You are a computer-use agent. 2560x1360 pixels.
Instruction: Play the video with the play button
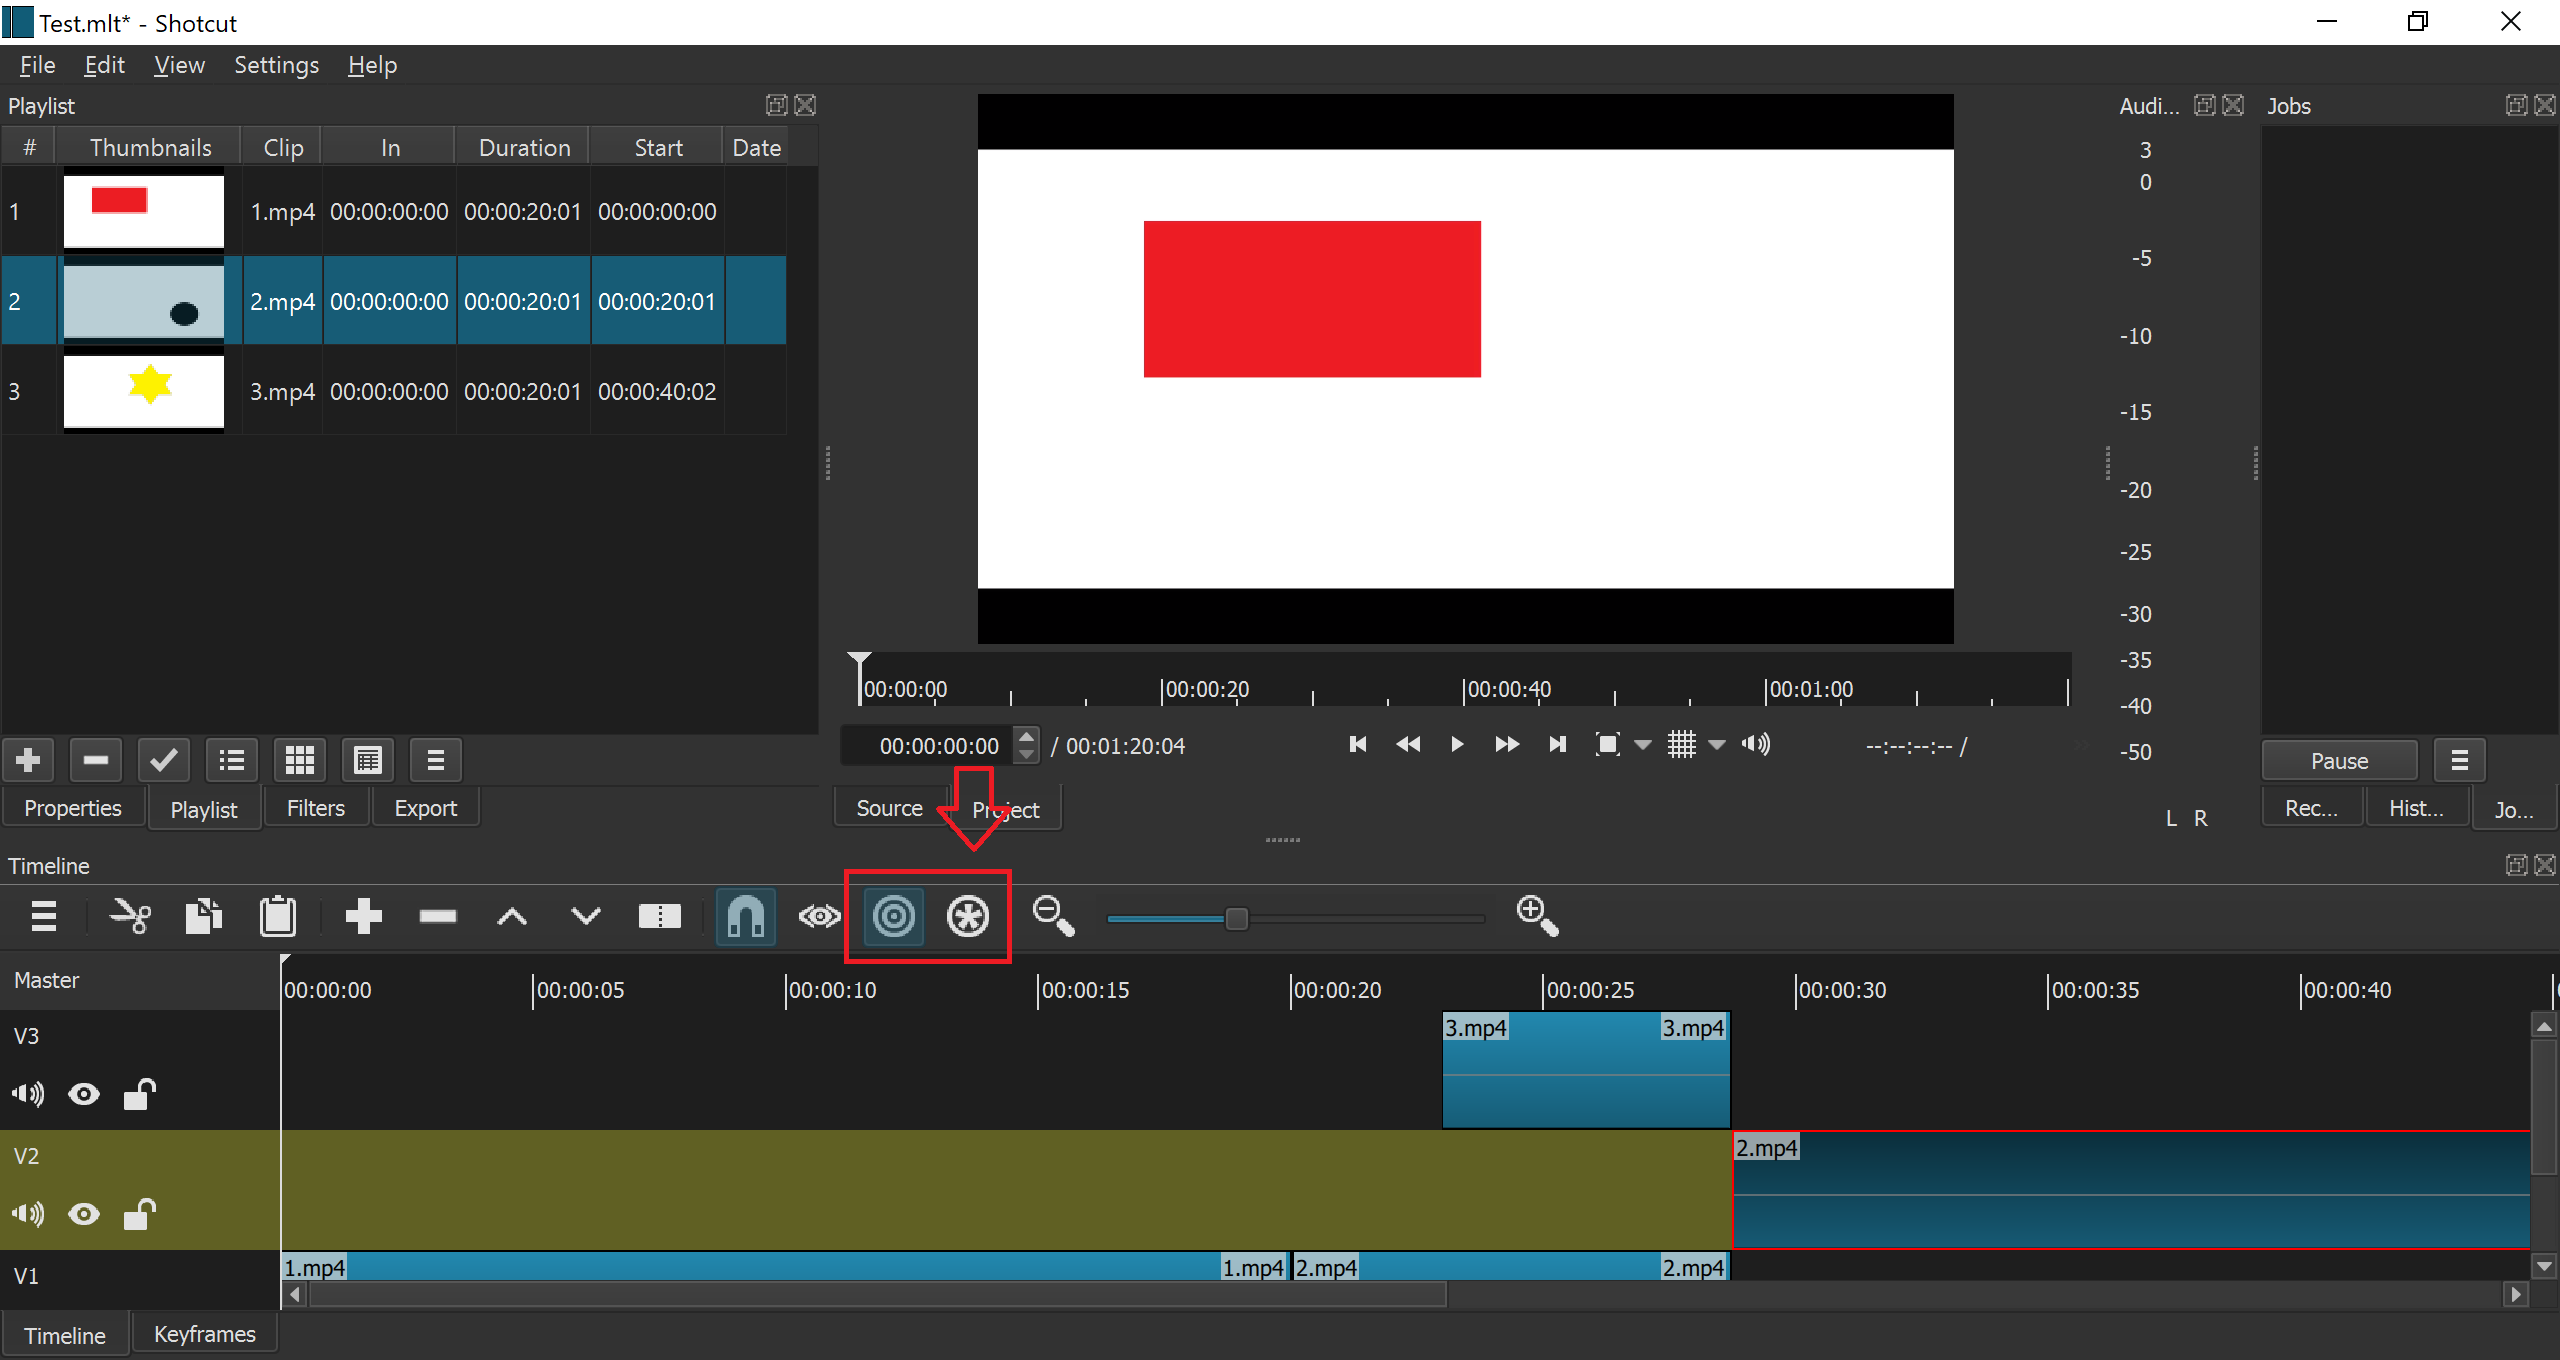1457,744
